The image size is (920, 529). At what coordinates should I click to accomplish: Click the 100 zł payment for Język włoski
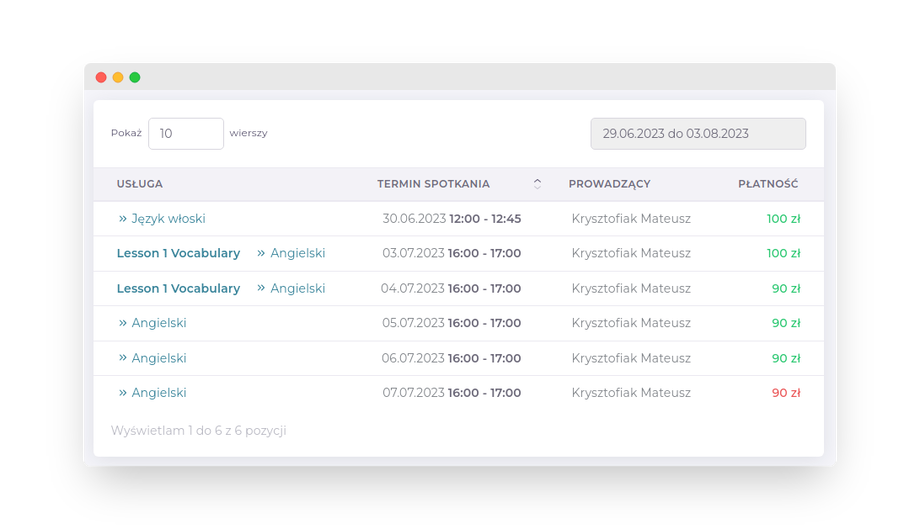783,218
